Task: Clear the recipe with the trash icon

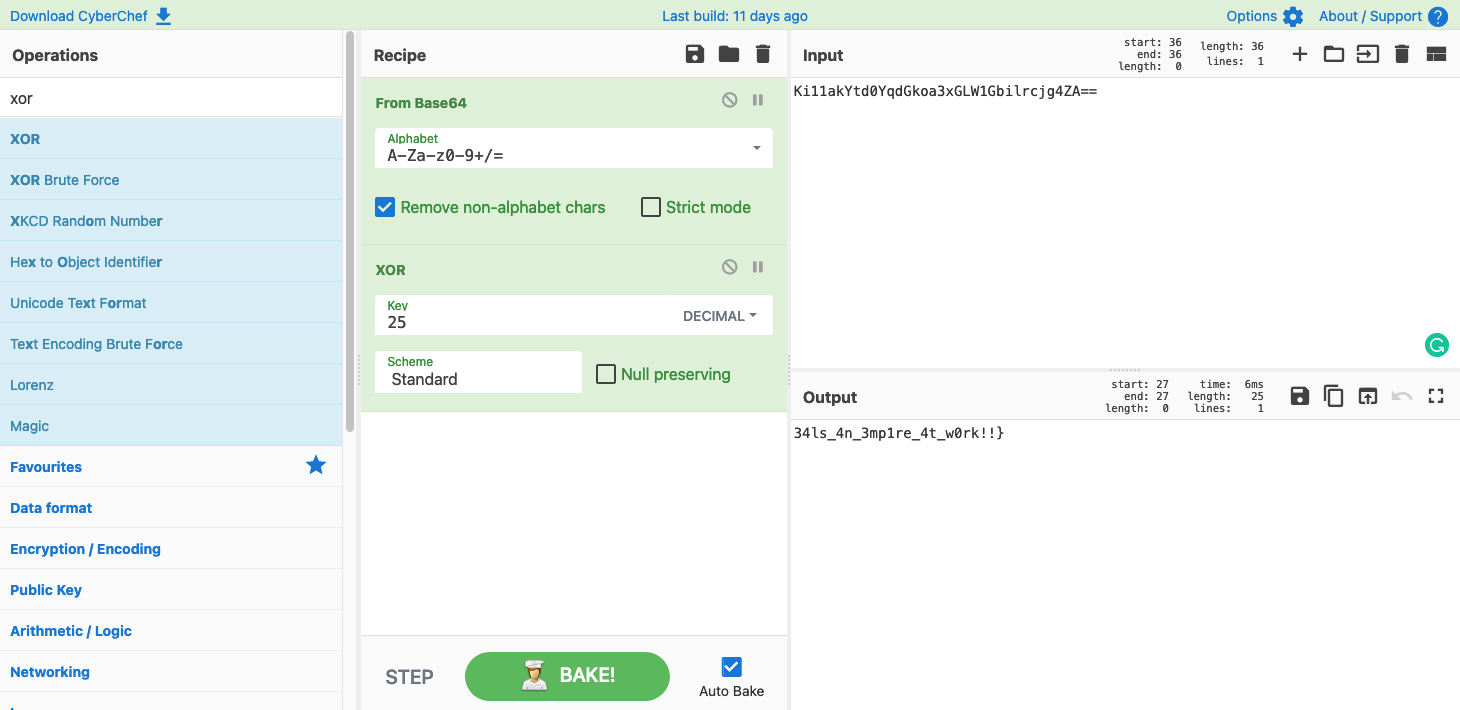Action: click(763, 54)
